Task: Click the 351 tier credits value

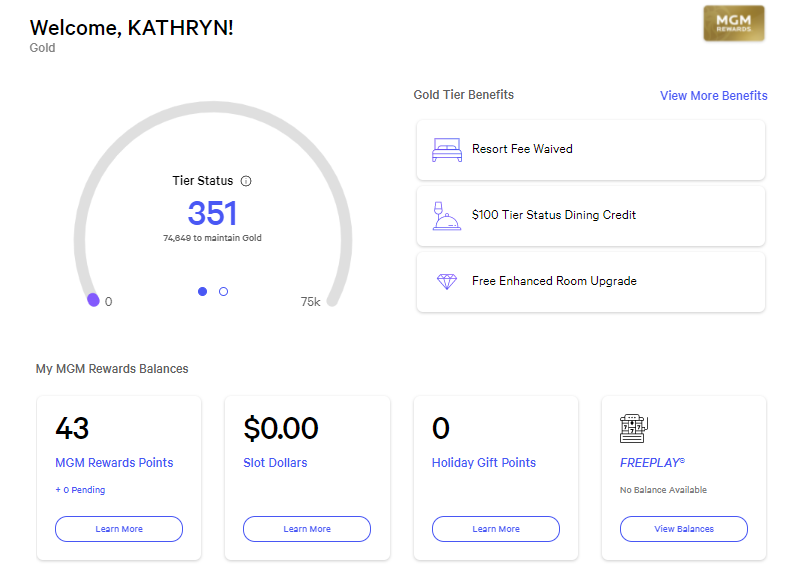Action: click(x=212, y=213)
